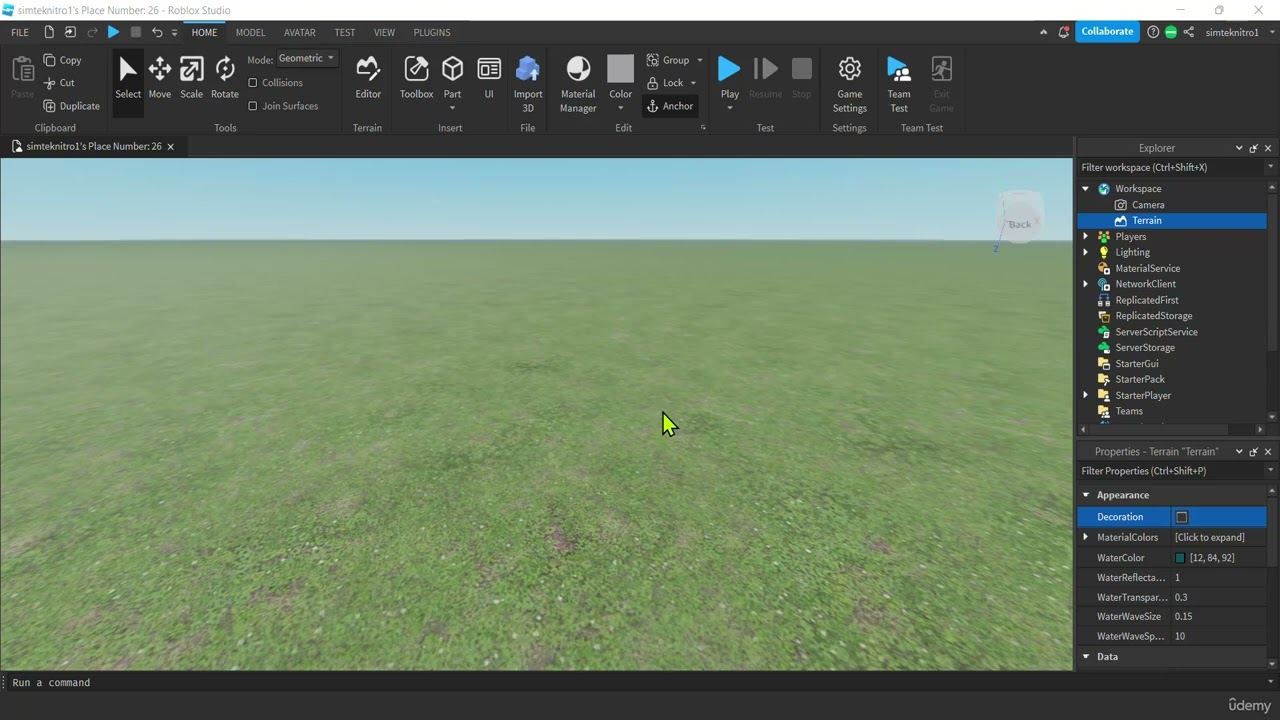Viewport: 1280px width, 720px height.
Task: Click the blue play icon in quick access bar
Action: (113, 32)
